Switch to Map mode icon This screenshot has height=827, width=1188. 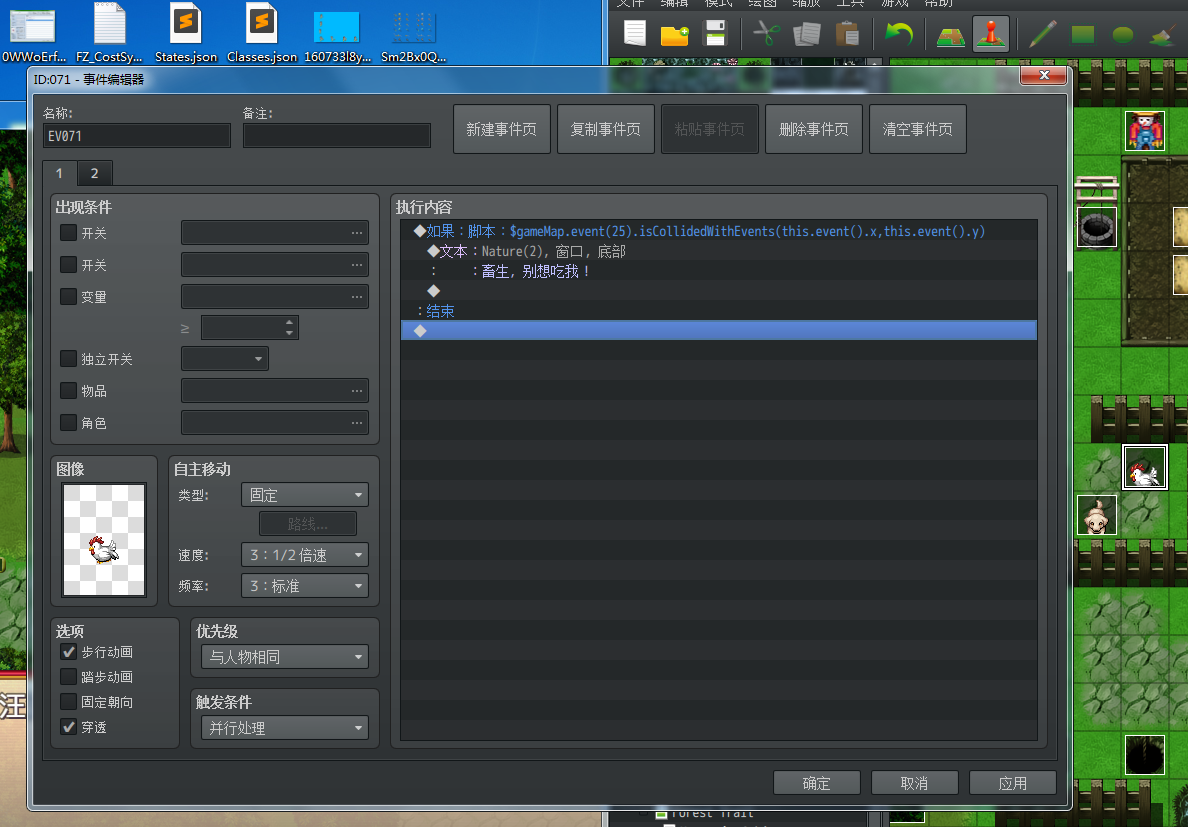tap(950, 34)
